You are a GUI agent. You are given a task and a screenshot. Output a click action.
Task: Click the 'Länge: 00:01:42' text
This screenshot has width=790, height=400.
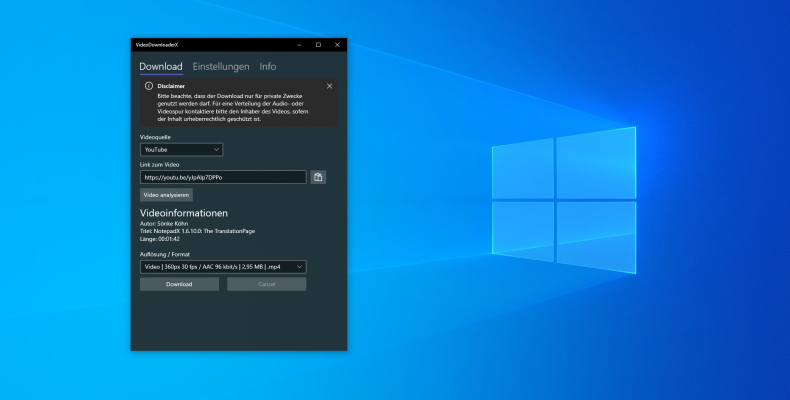point(160,239)
